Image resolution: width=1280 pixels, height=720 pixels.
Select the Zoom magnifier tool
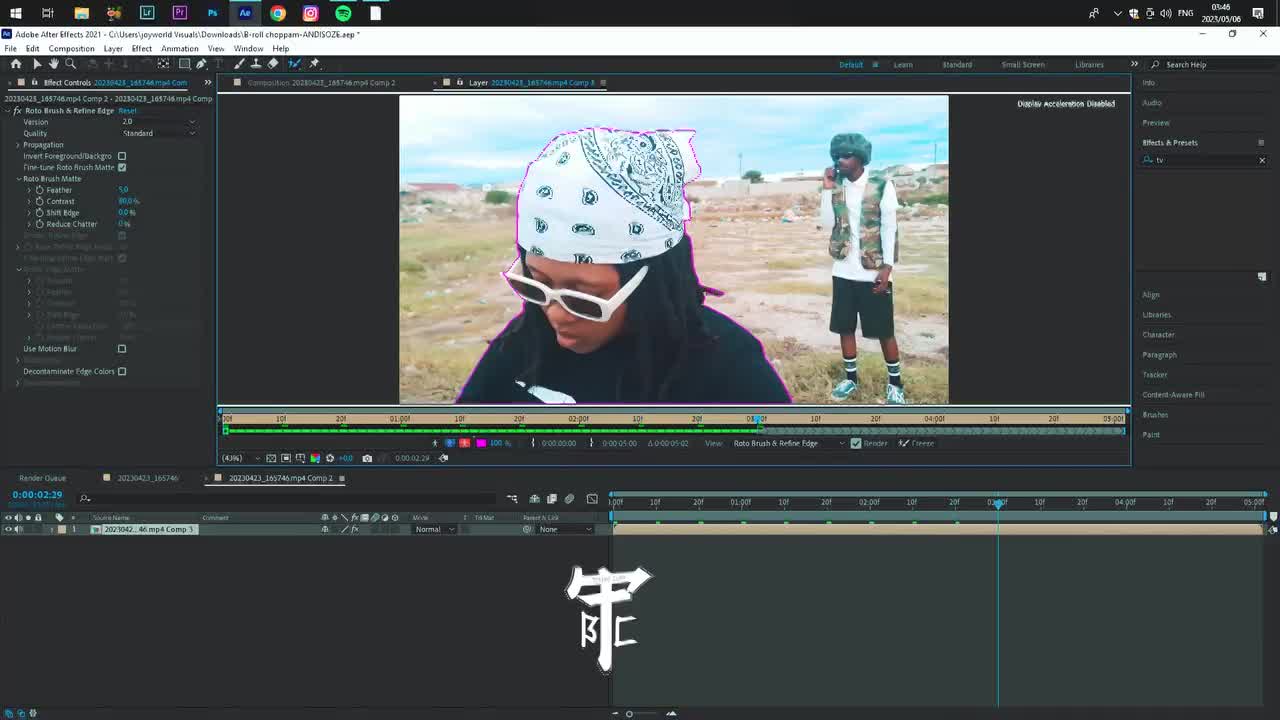tap(70, 64)
